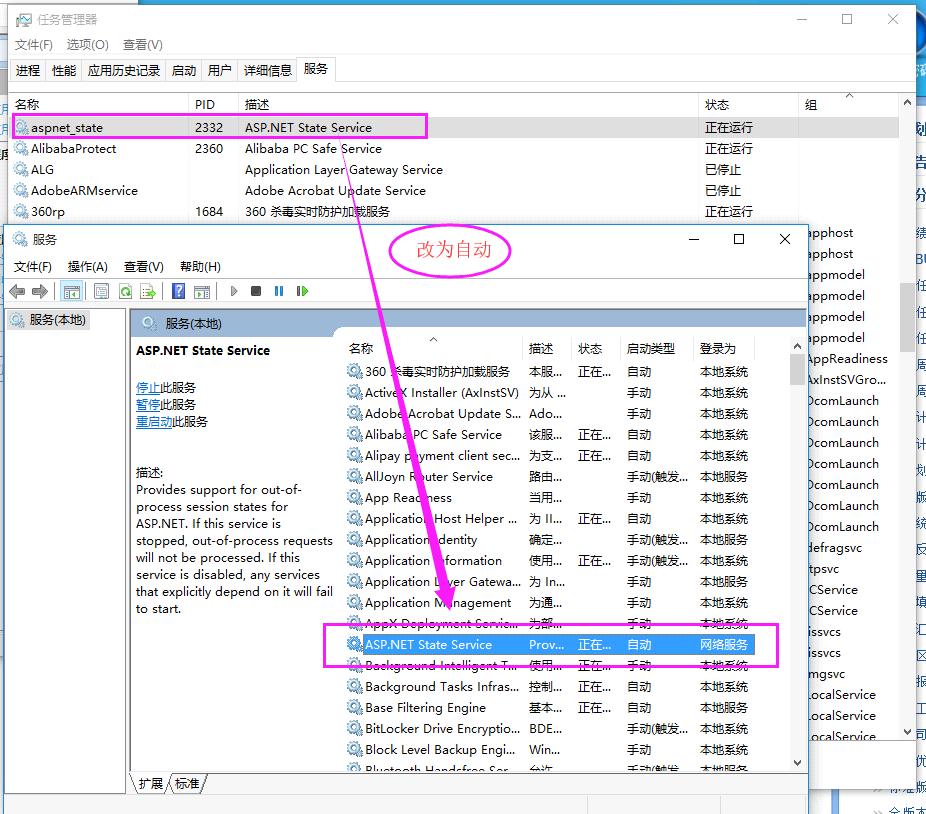Open the Properties toolbar icon in Services
Image resolution: width=926 pixels, height=814 pixels.
(x=101, y=291)
